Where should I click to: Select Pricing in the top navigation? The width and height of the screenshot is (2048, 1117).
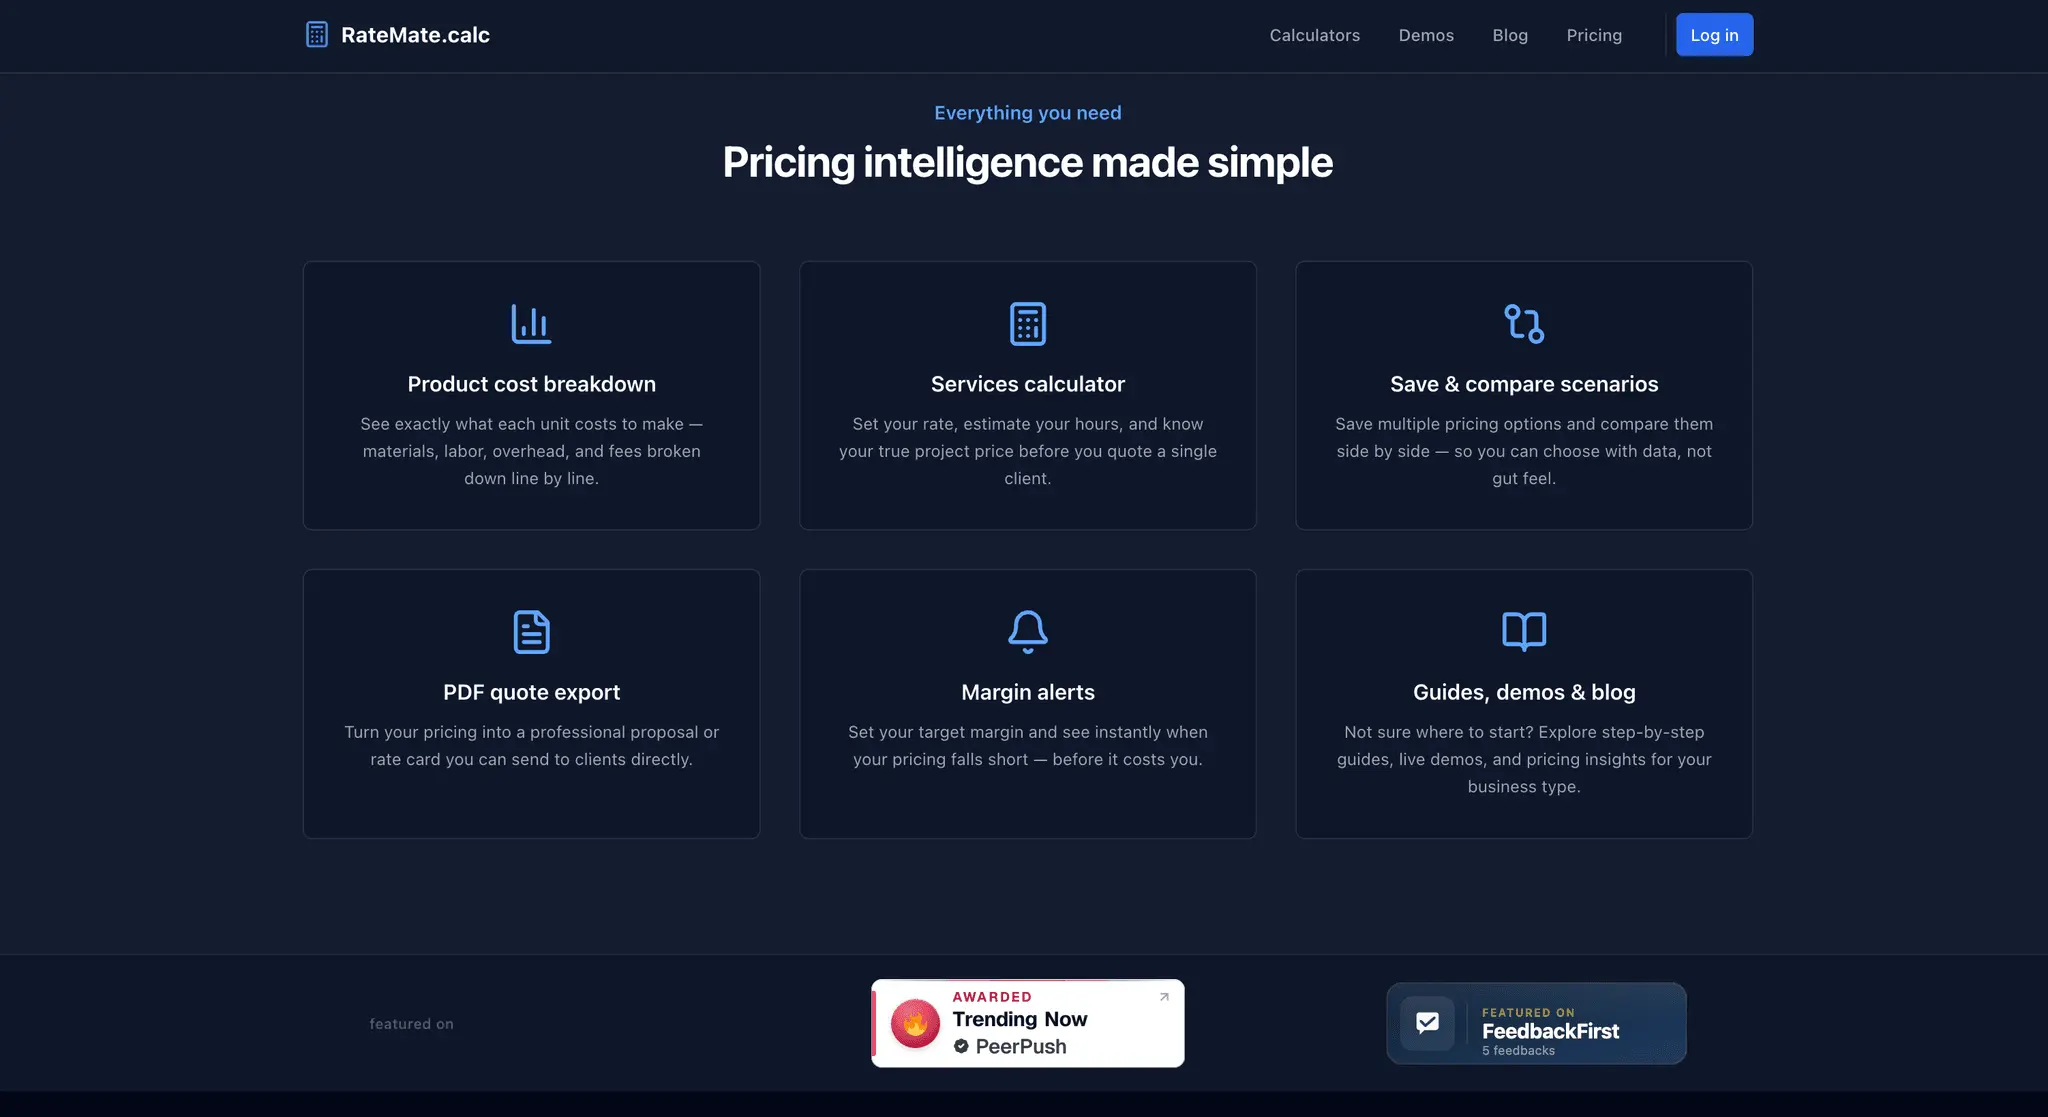pos(1594,35)
